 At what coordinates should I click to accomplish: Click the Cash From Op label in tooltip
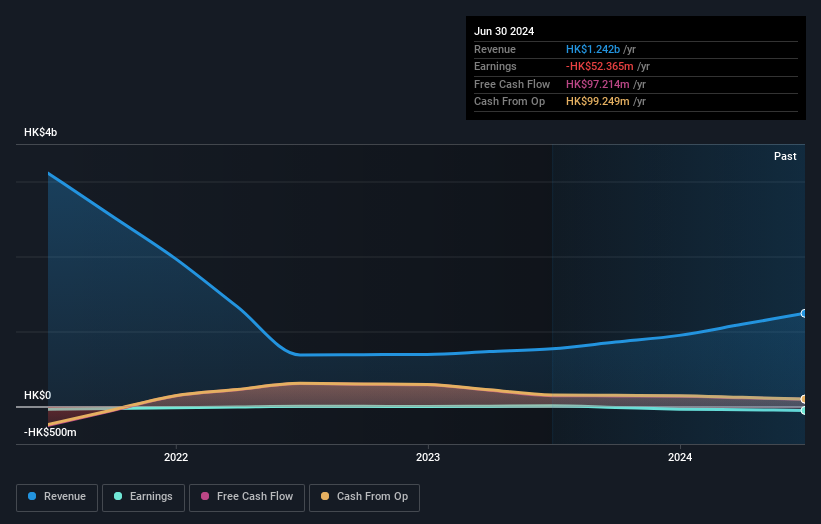click(509, 102)
